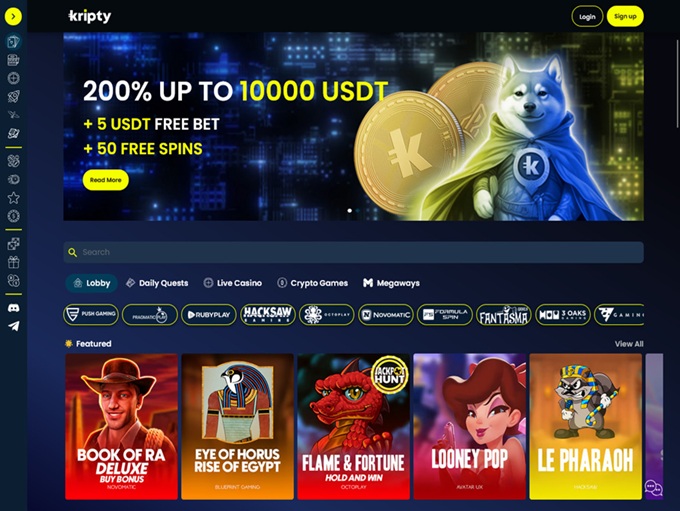
Task: Open the Le Pharaoh game thumbnail
Action: click(585, 426)
